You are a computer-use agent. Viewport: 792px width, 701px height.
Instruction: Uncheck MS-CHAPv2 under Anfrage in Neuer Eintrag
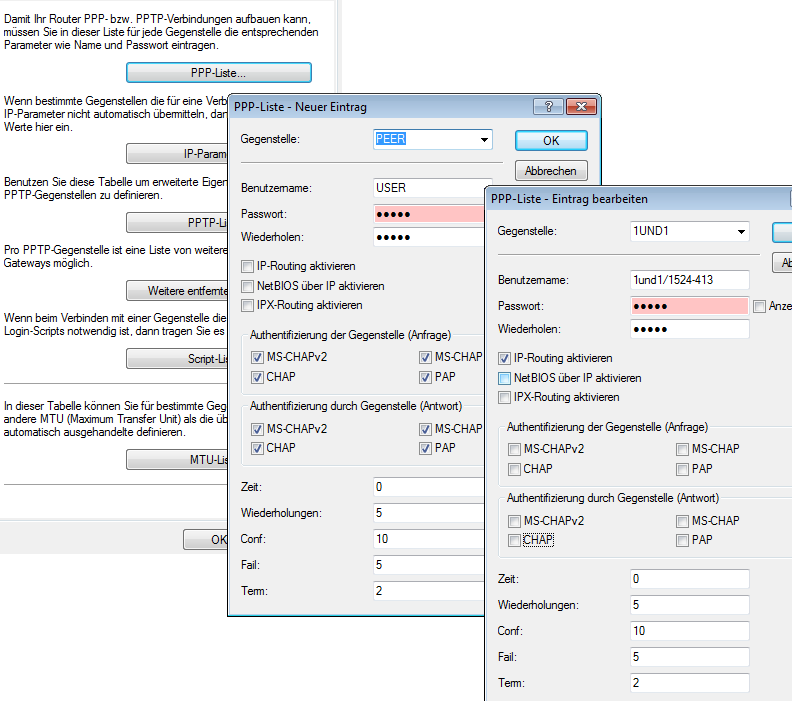259,358
